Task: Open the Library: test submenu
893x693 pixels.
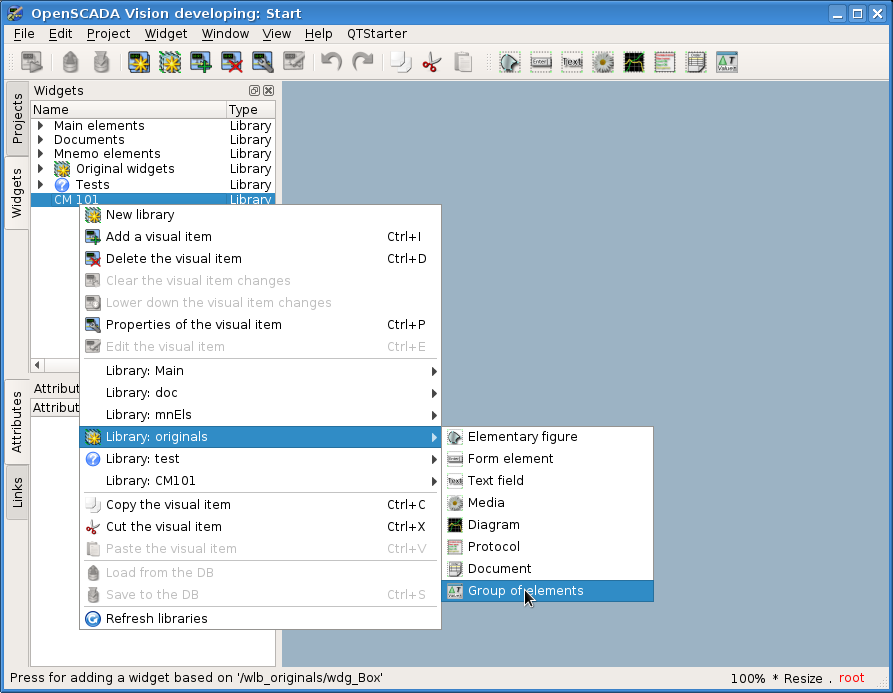Action: [x=261, y=459]
